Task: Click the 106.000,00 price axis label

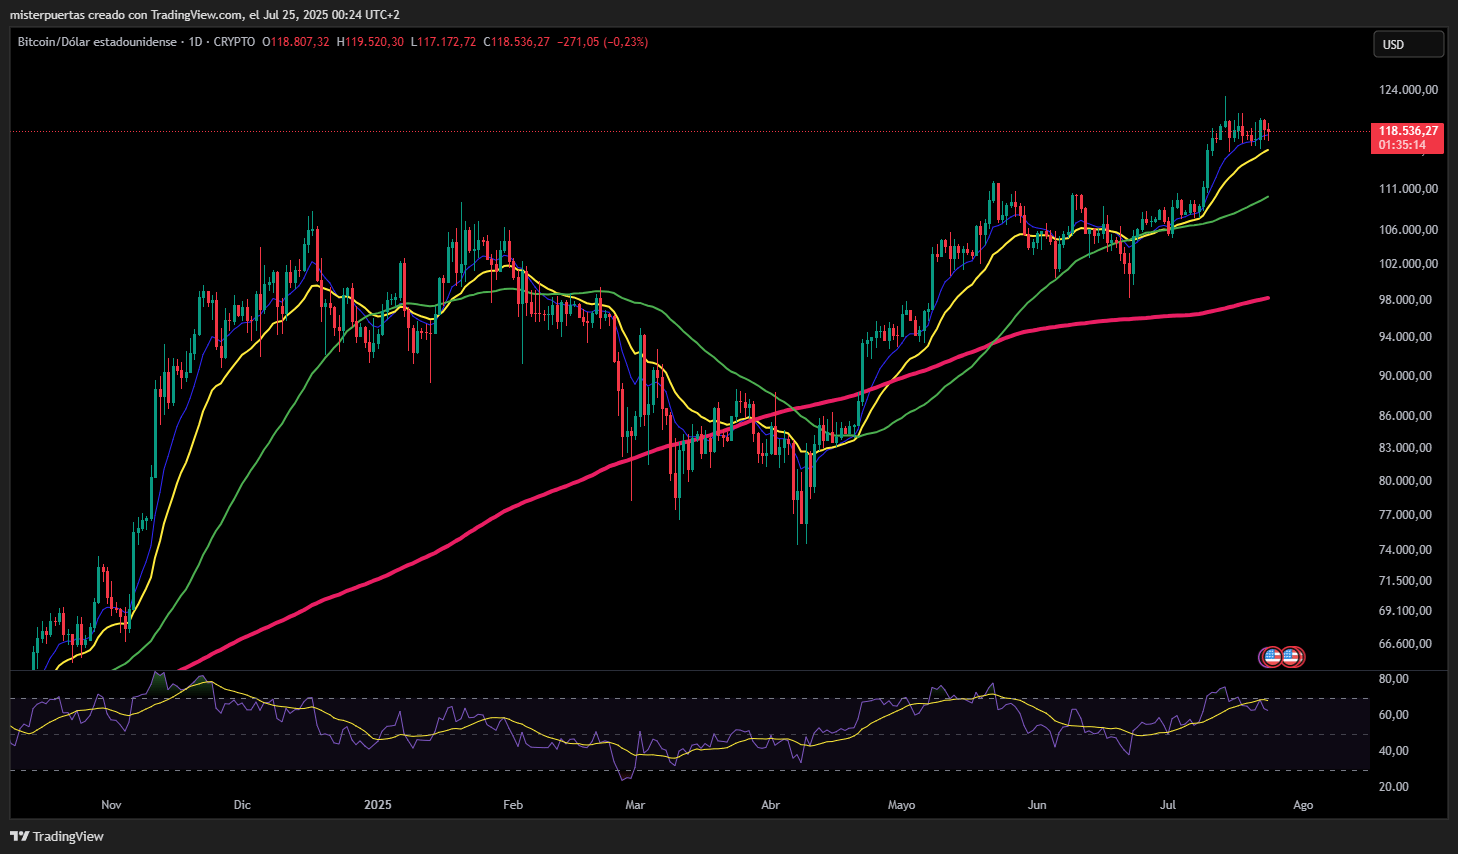Action: (x=1408, y=230)
